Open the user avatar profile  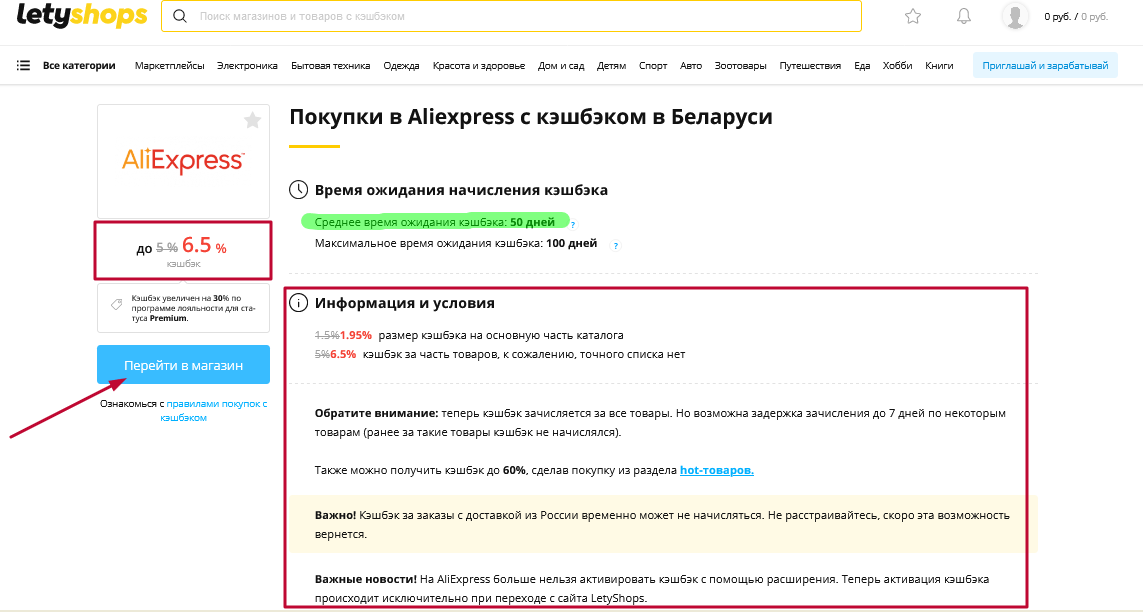pos(1015,16)
